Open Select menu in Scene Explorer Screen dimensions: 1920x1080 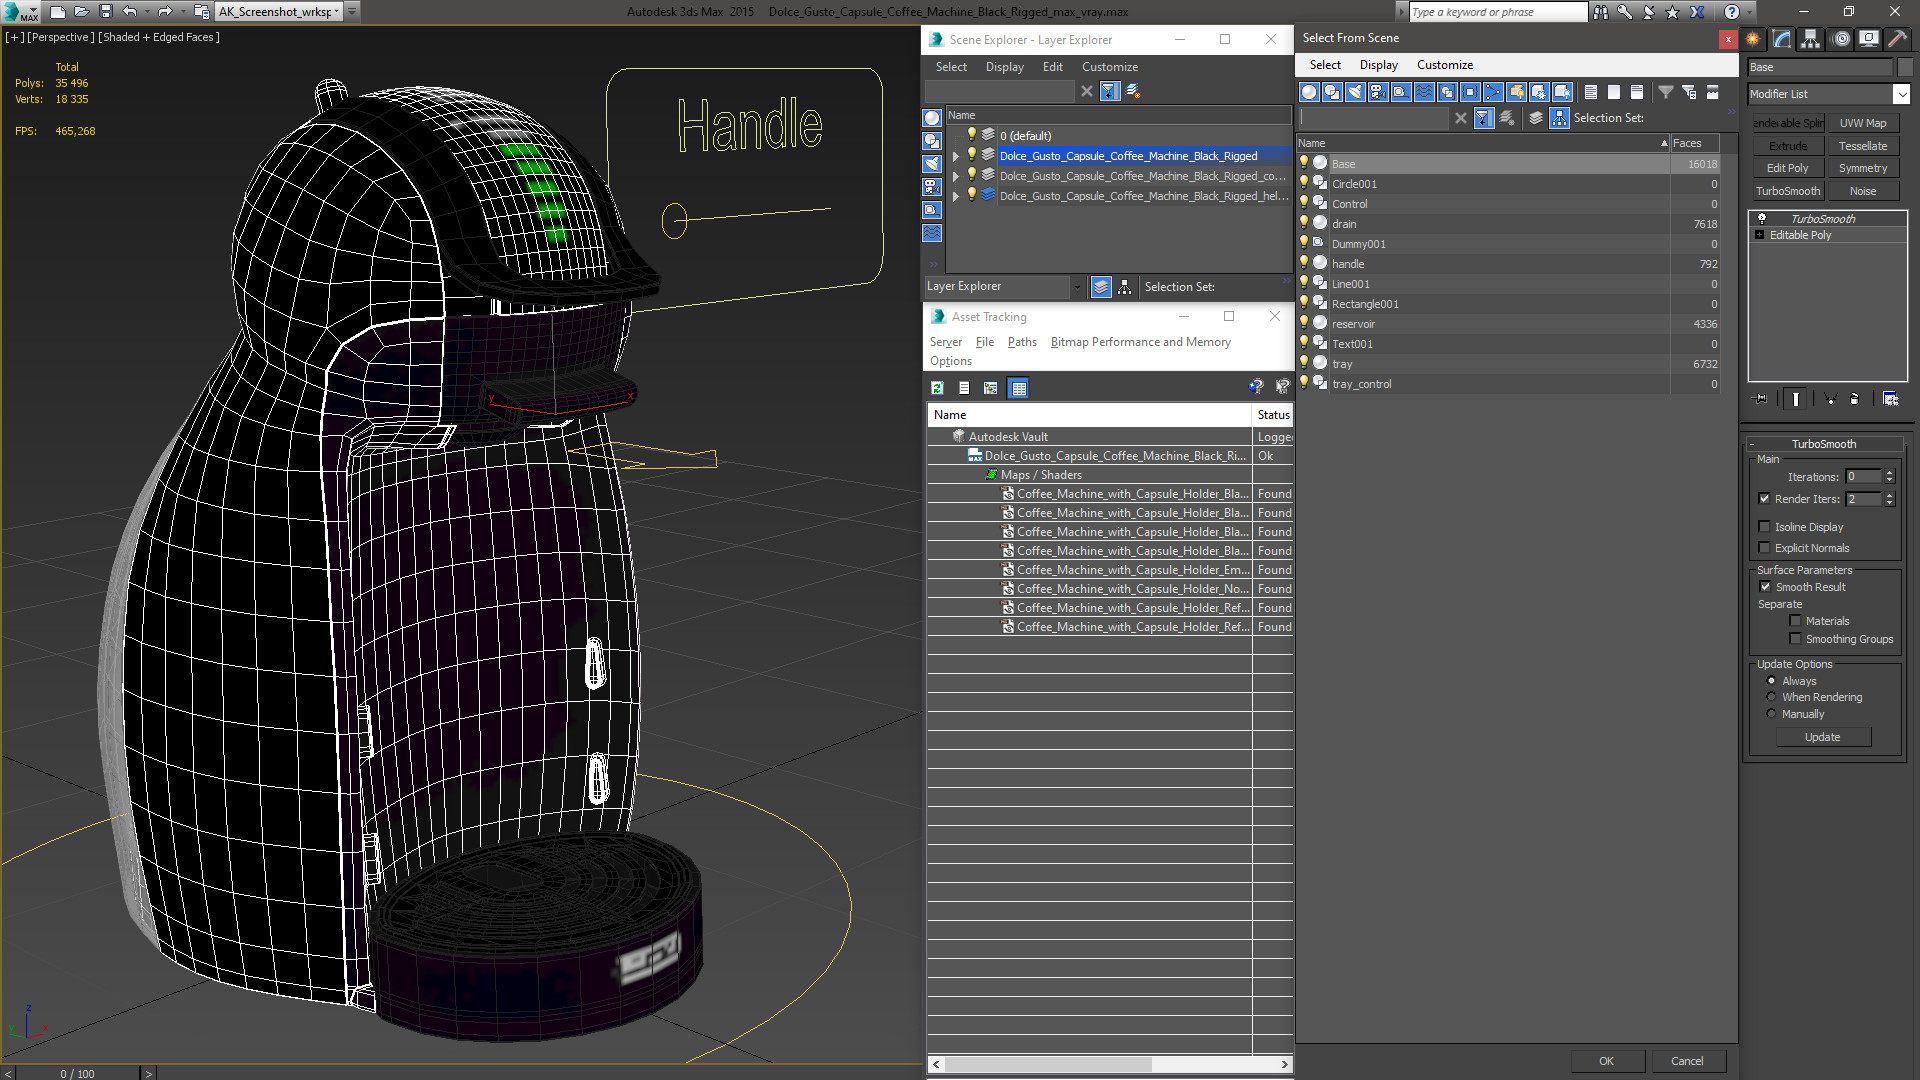[951, 67]
